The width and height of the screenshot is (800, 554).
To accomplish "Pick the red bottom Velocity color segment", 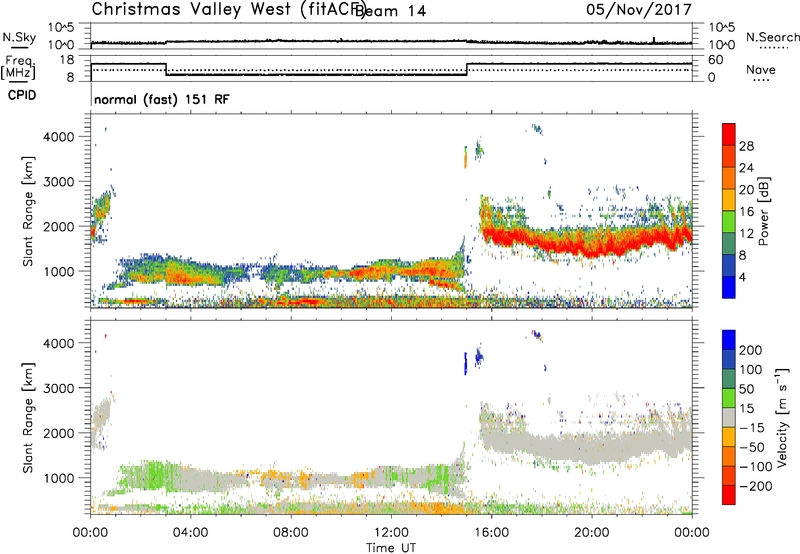I will (729, 495).
